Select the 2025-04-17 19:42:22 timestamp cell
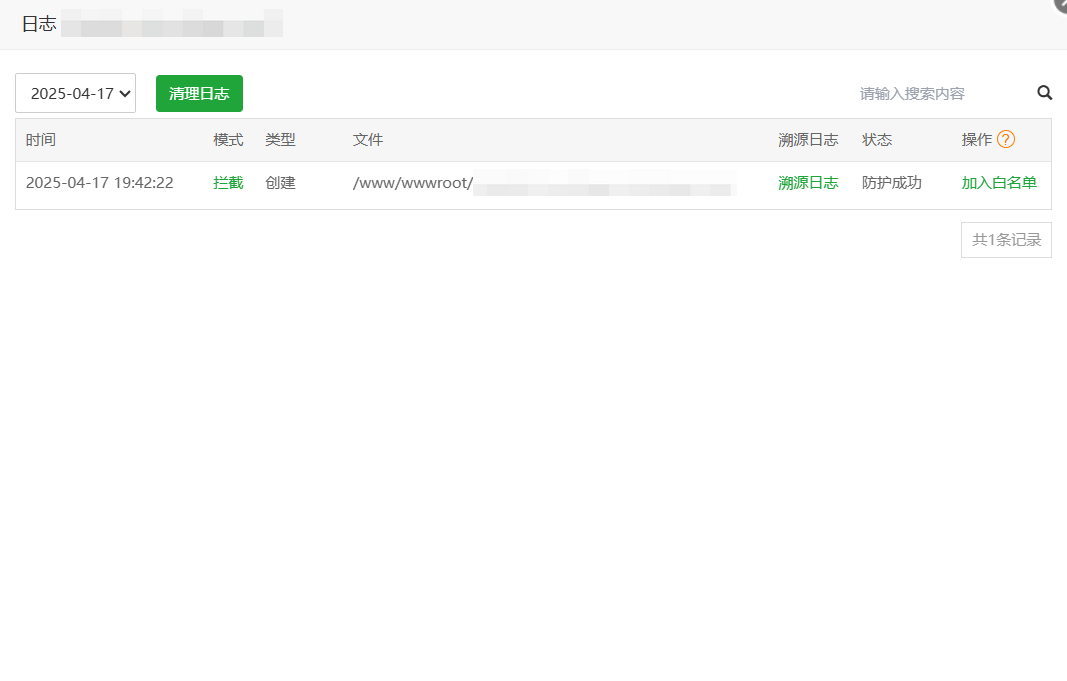1067x681 pixels. coord(100,183)
